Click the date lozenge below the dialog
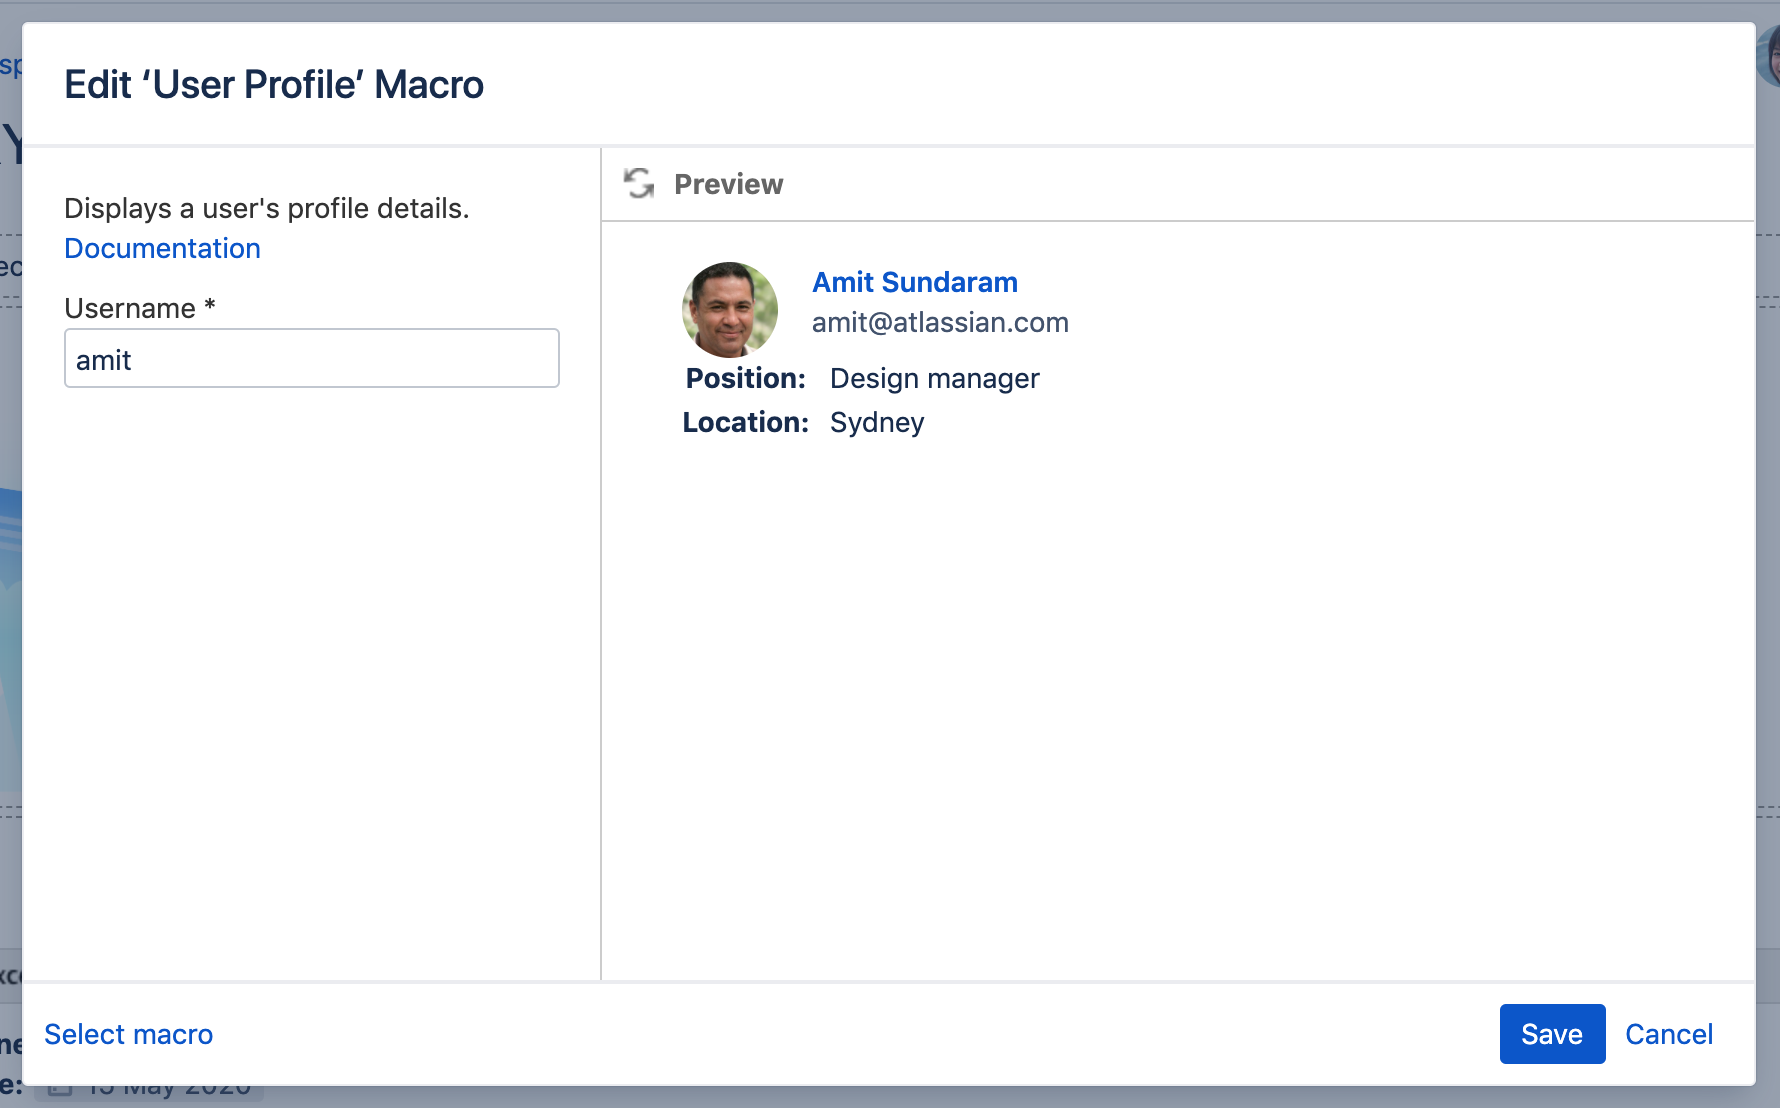 pyautogui.click(x=150, y=1094)
